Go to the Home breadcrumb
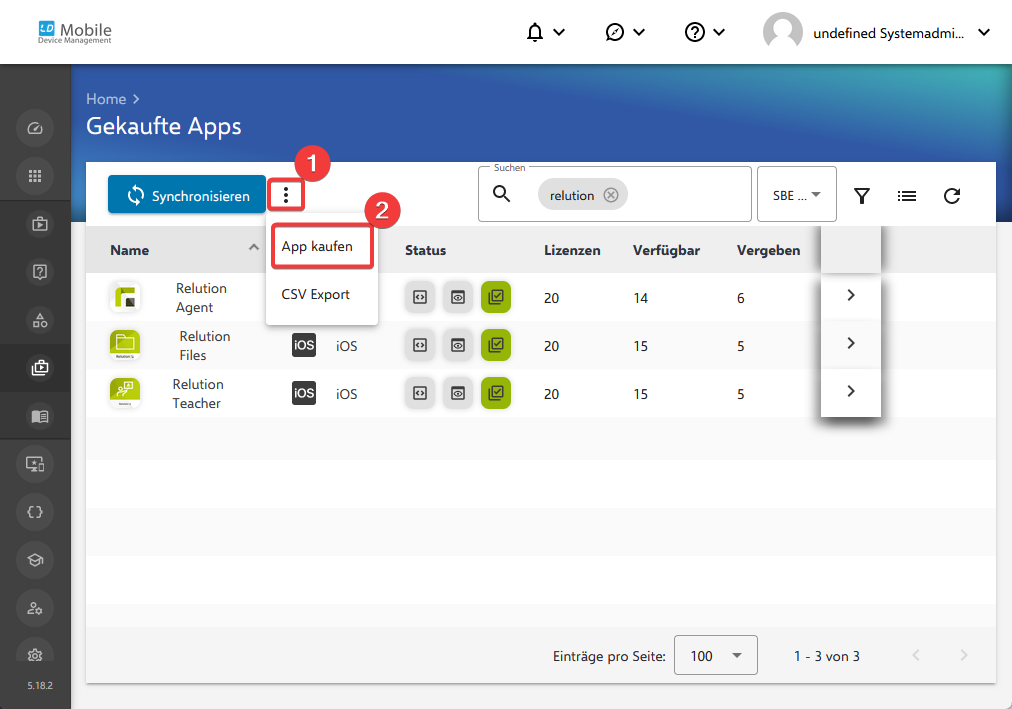 click(106, 99)
